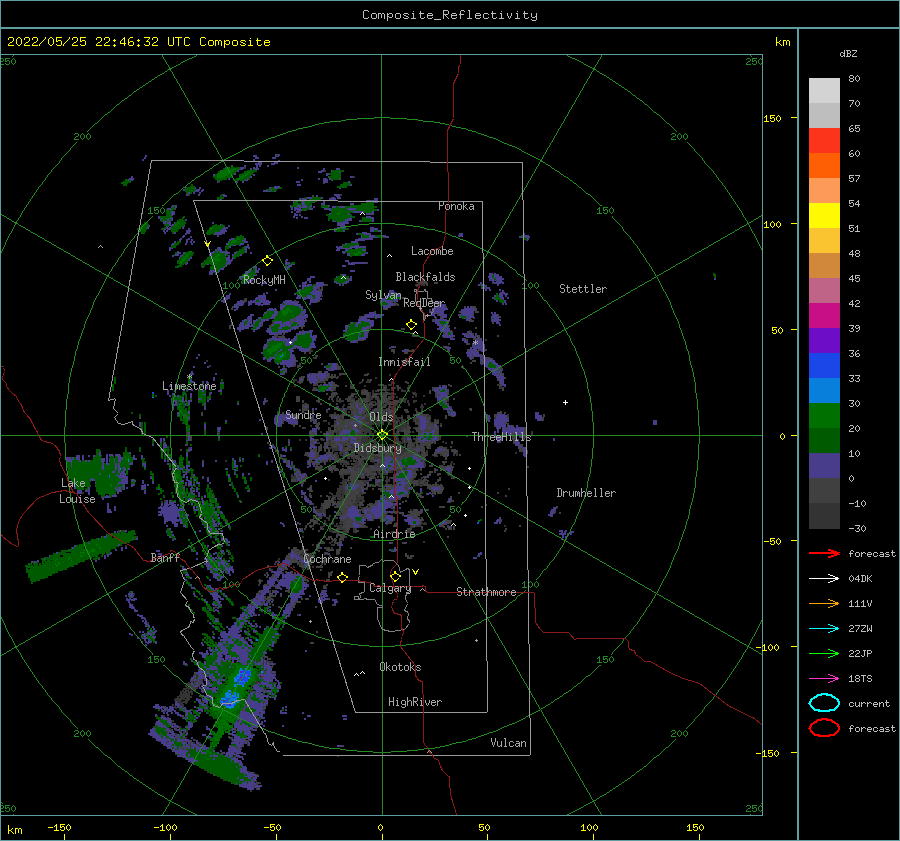
Task: Click the Drumheller town label
Action: coord(586,493)
